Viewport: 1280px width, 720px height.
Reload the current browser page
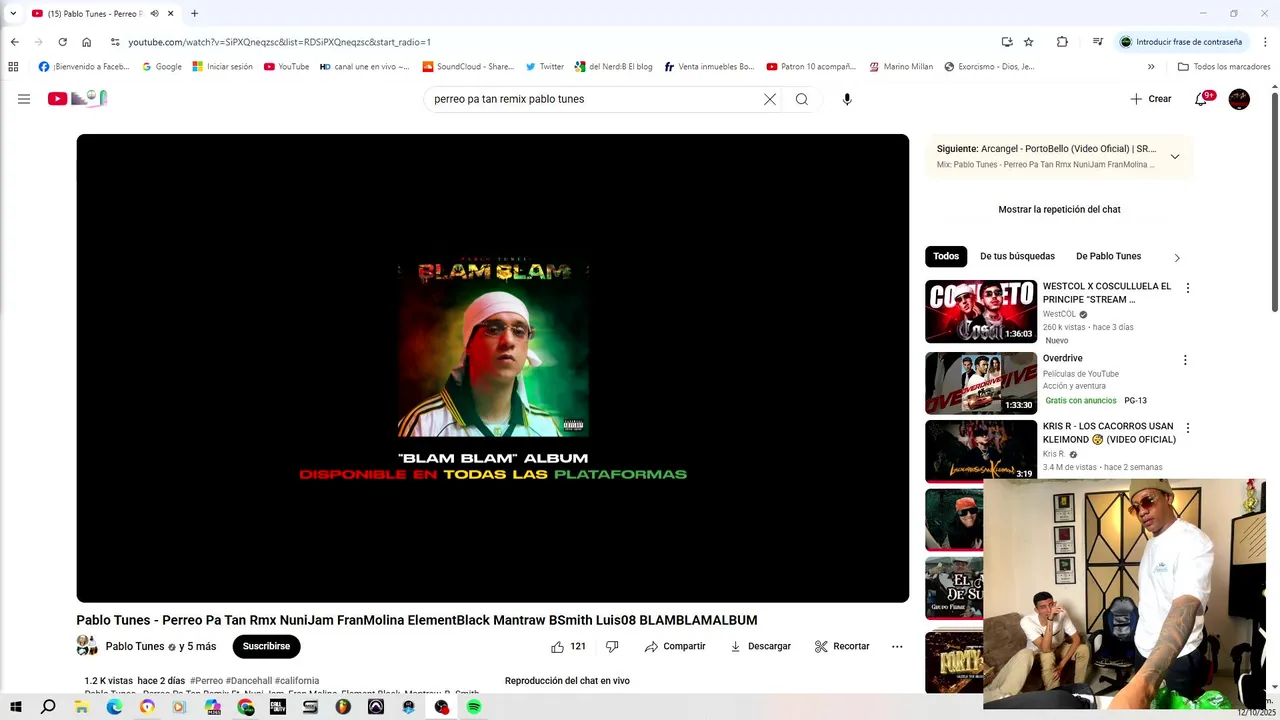[62, 42]
